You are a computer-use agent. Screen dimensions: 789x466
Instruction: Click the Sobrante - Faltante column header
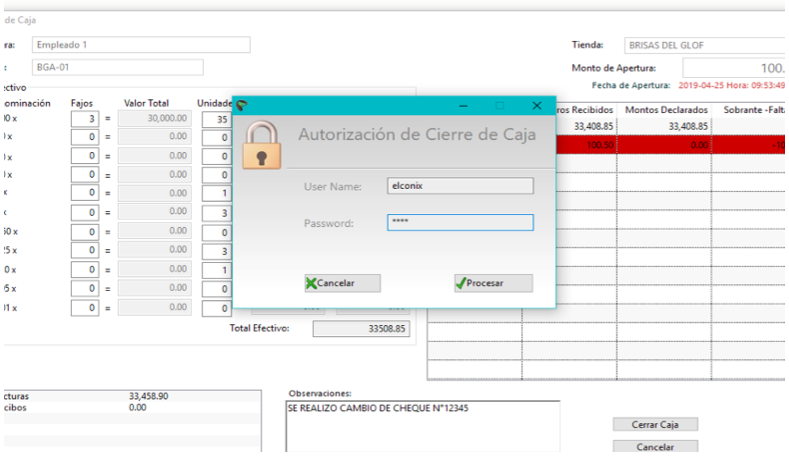pyautogui.click(x=754, y=110)
